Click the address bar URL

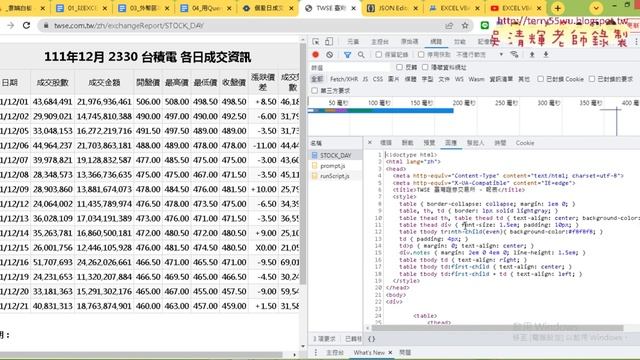click(x=129, y=25)
